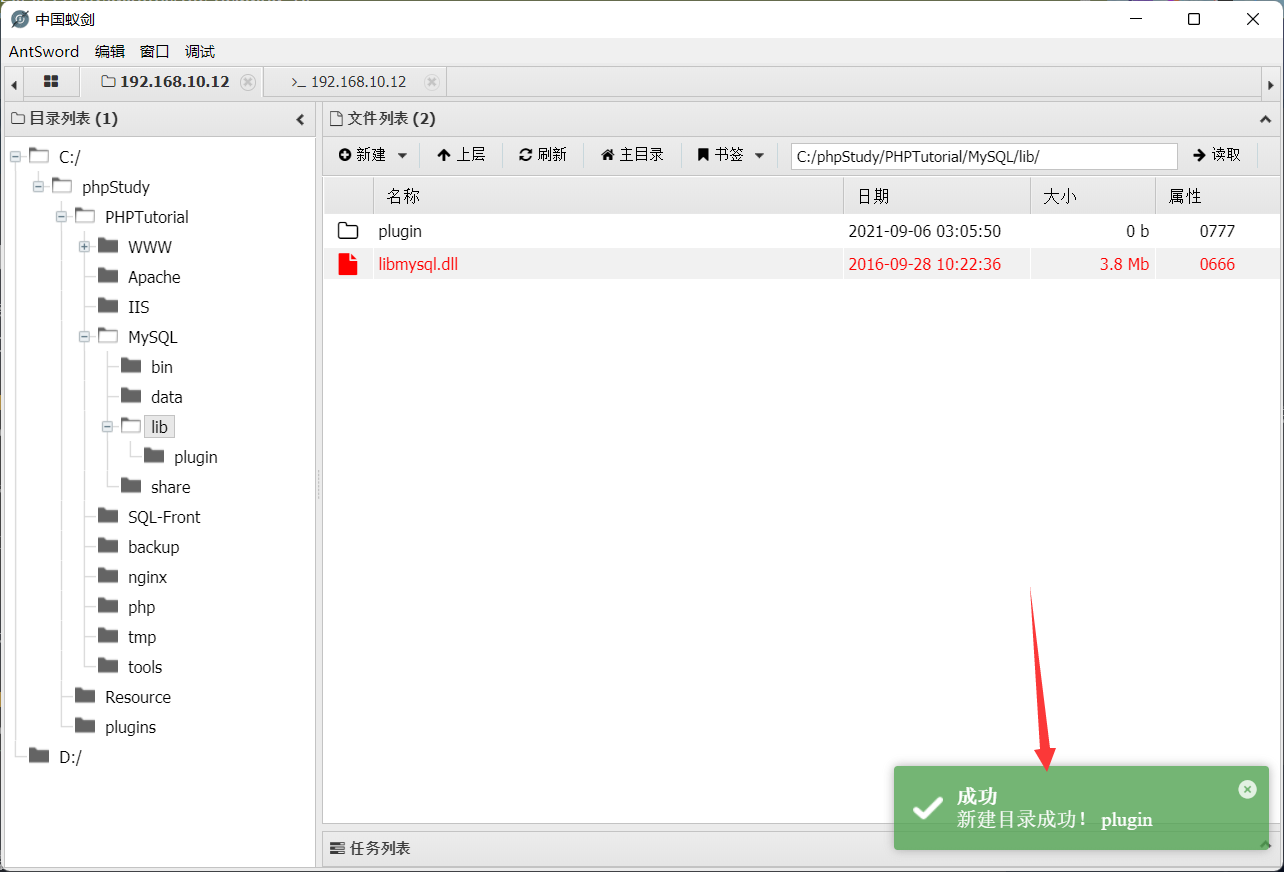This screenshot has height=872, width=1284.
Task: Select the Apache folder in tree
Action: 154,277
